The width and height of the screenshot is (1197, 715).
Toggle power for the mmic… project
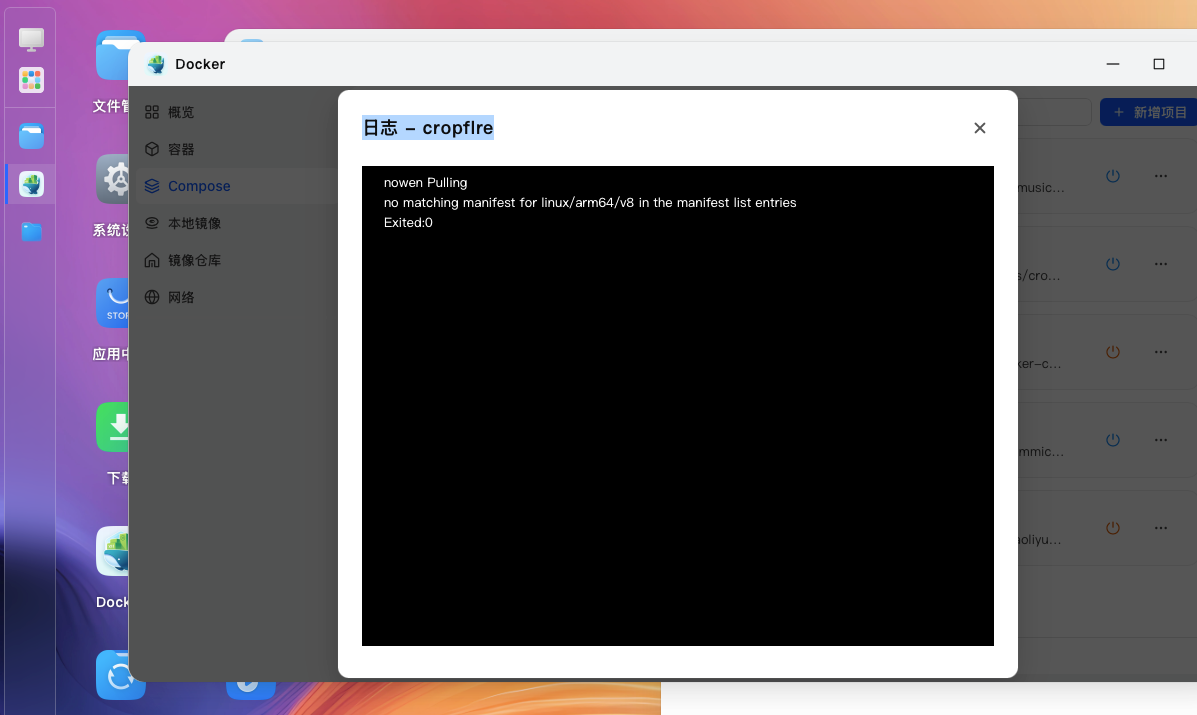(1113, 440)
